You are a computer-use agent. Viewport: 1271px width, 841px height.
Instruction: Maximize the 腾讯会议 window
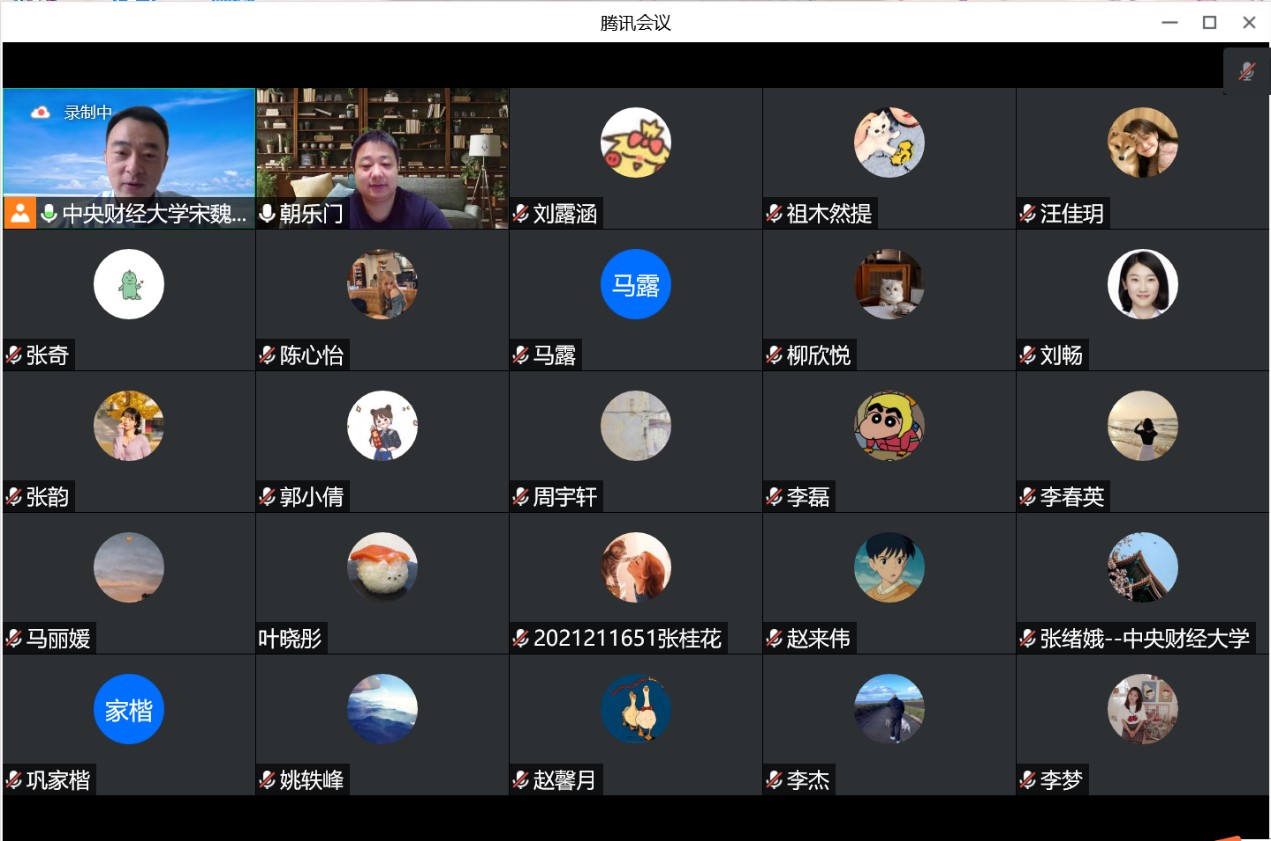(1209, 22)
